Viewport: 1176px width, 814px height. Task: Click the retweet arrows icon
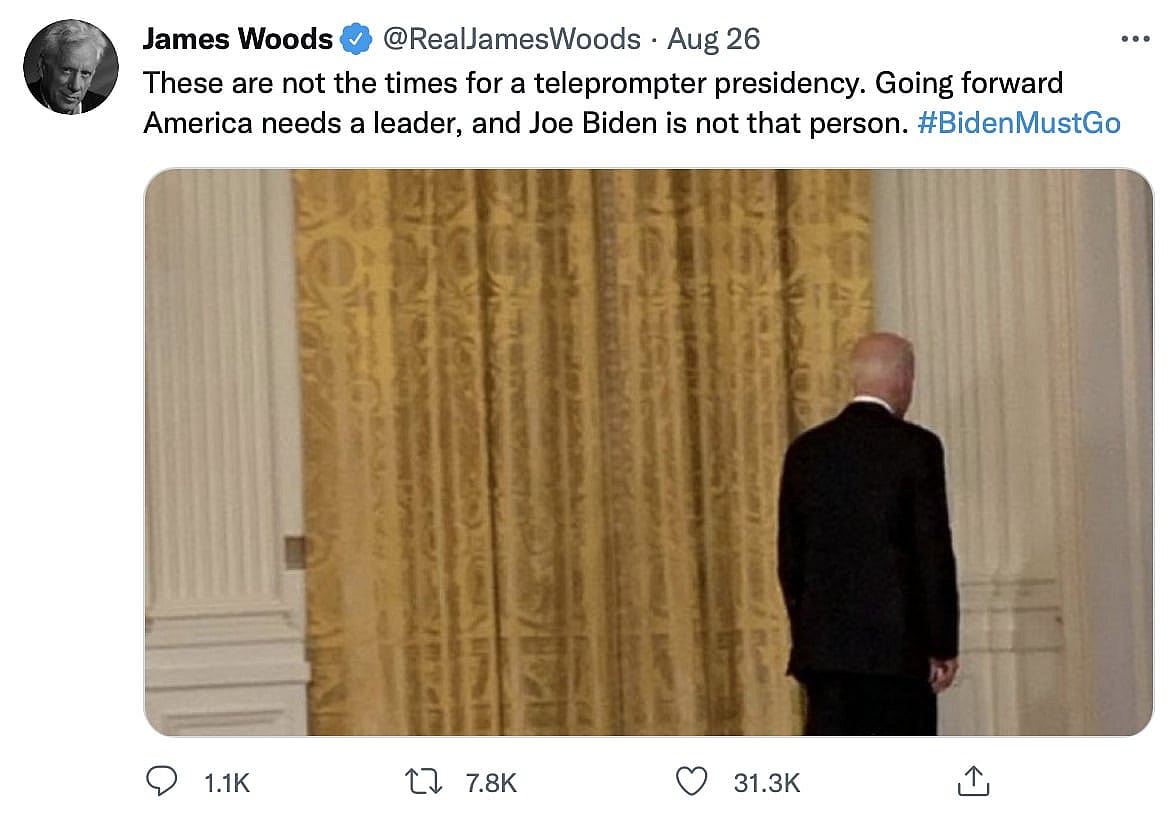[424, 782]
